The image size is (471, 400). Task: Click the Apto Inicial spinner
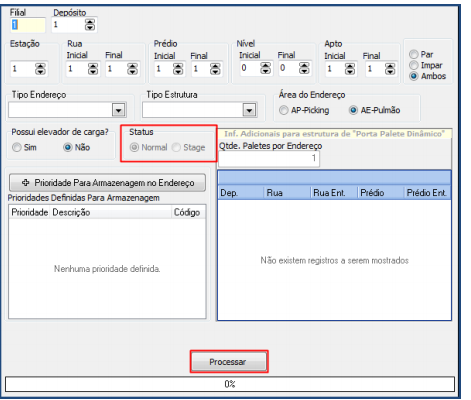click(350, 69)
